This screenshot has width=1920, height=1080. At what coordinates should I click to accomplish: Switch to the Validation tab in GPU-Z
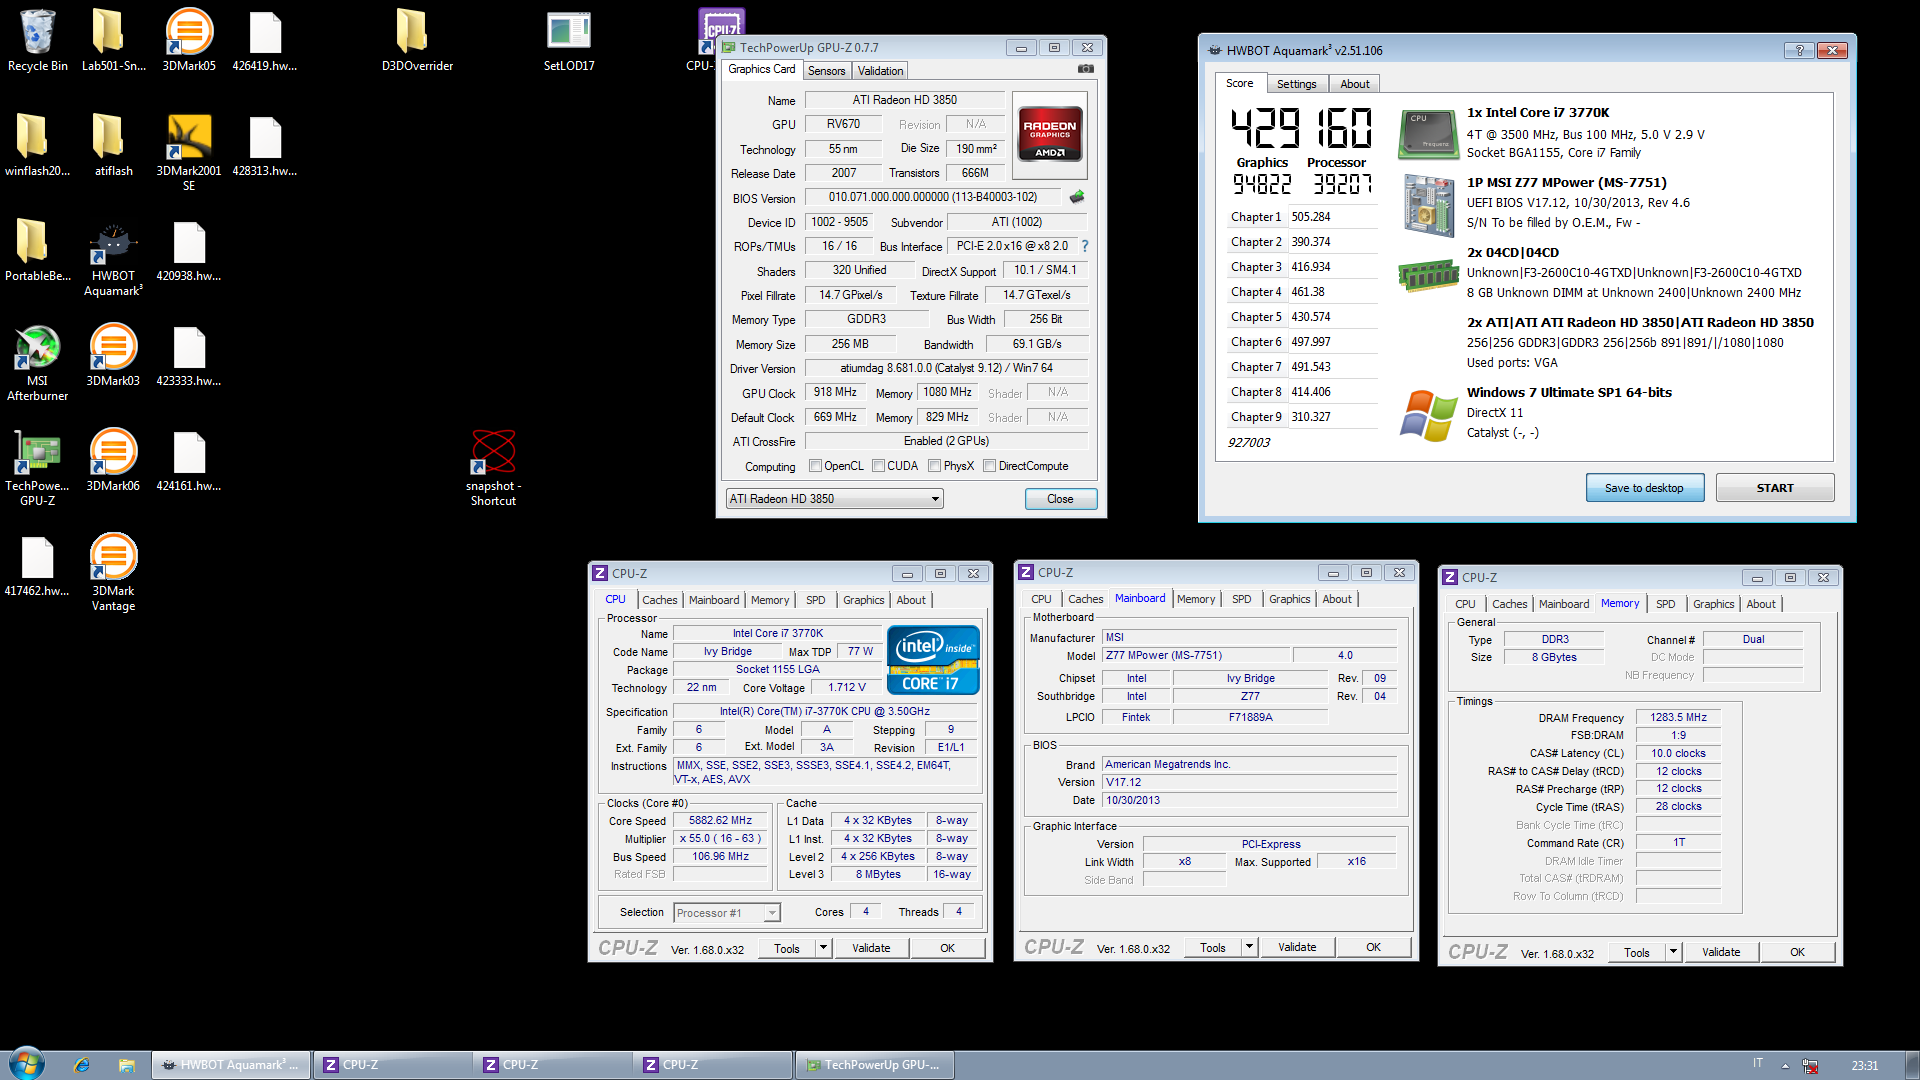click(x=880, y=71)
